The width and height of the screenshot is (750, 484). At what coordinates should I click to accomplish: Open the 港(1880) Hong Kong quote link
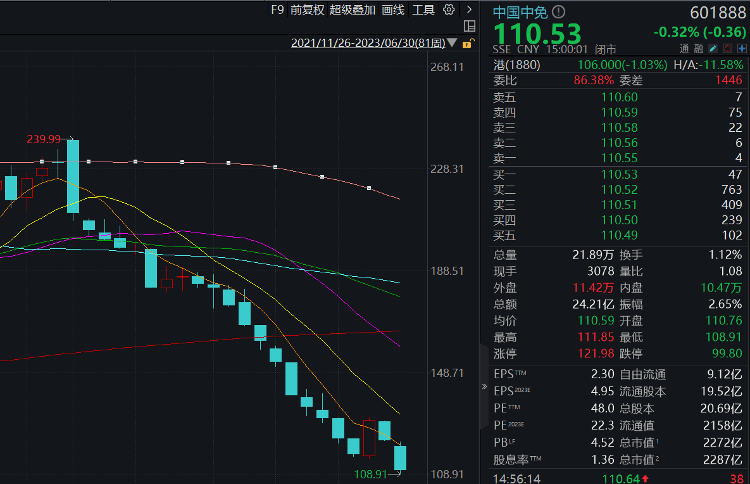click(x=517, y=65)
